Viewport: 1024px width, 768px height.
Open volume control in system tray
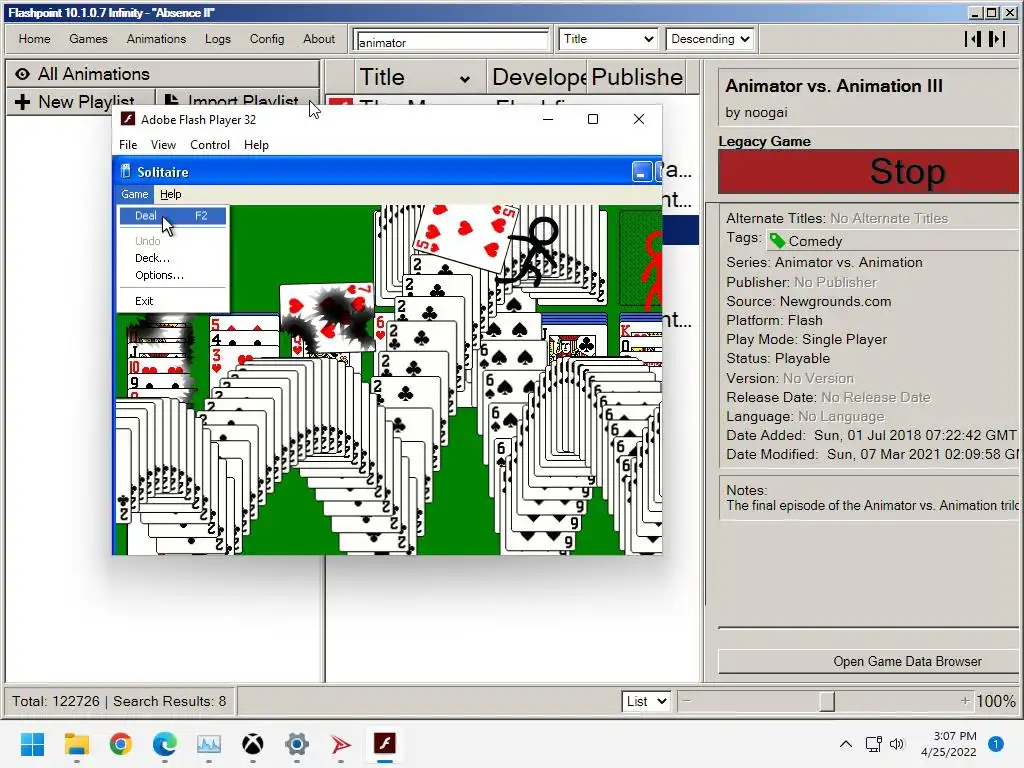point(897,744)
